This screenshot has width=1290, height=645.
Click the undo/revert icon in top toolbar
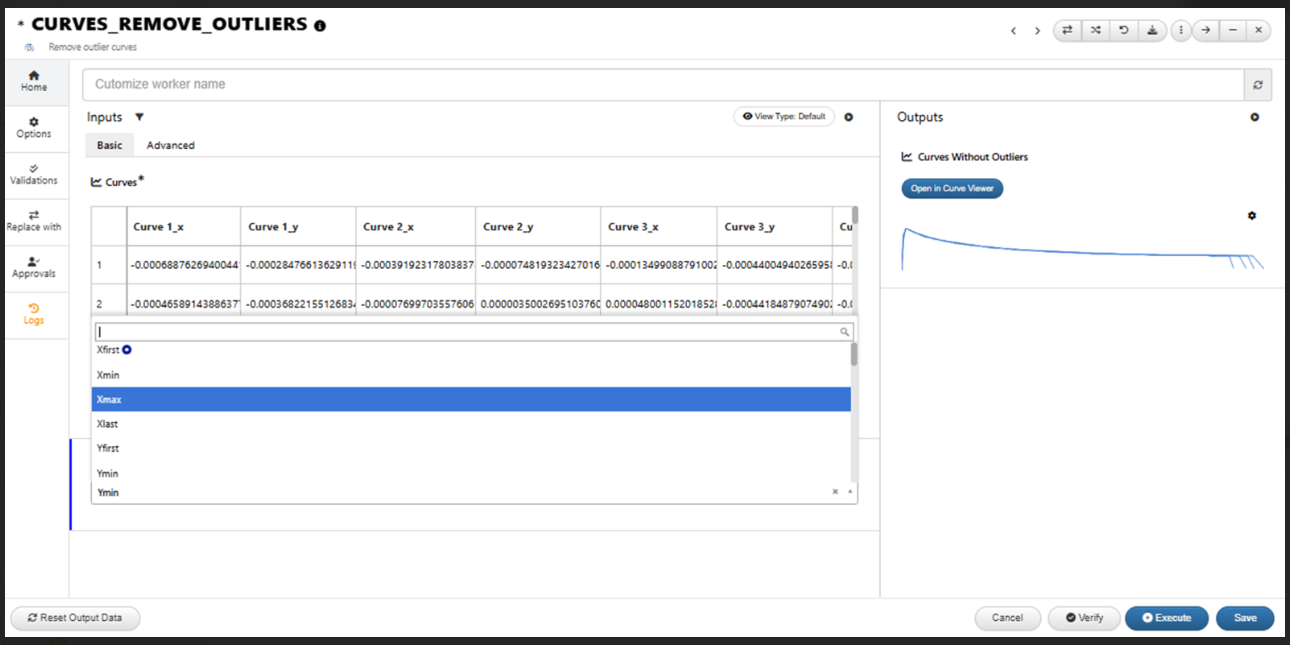(1124, 30)
